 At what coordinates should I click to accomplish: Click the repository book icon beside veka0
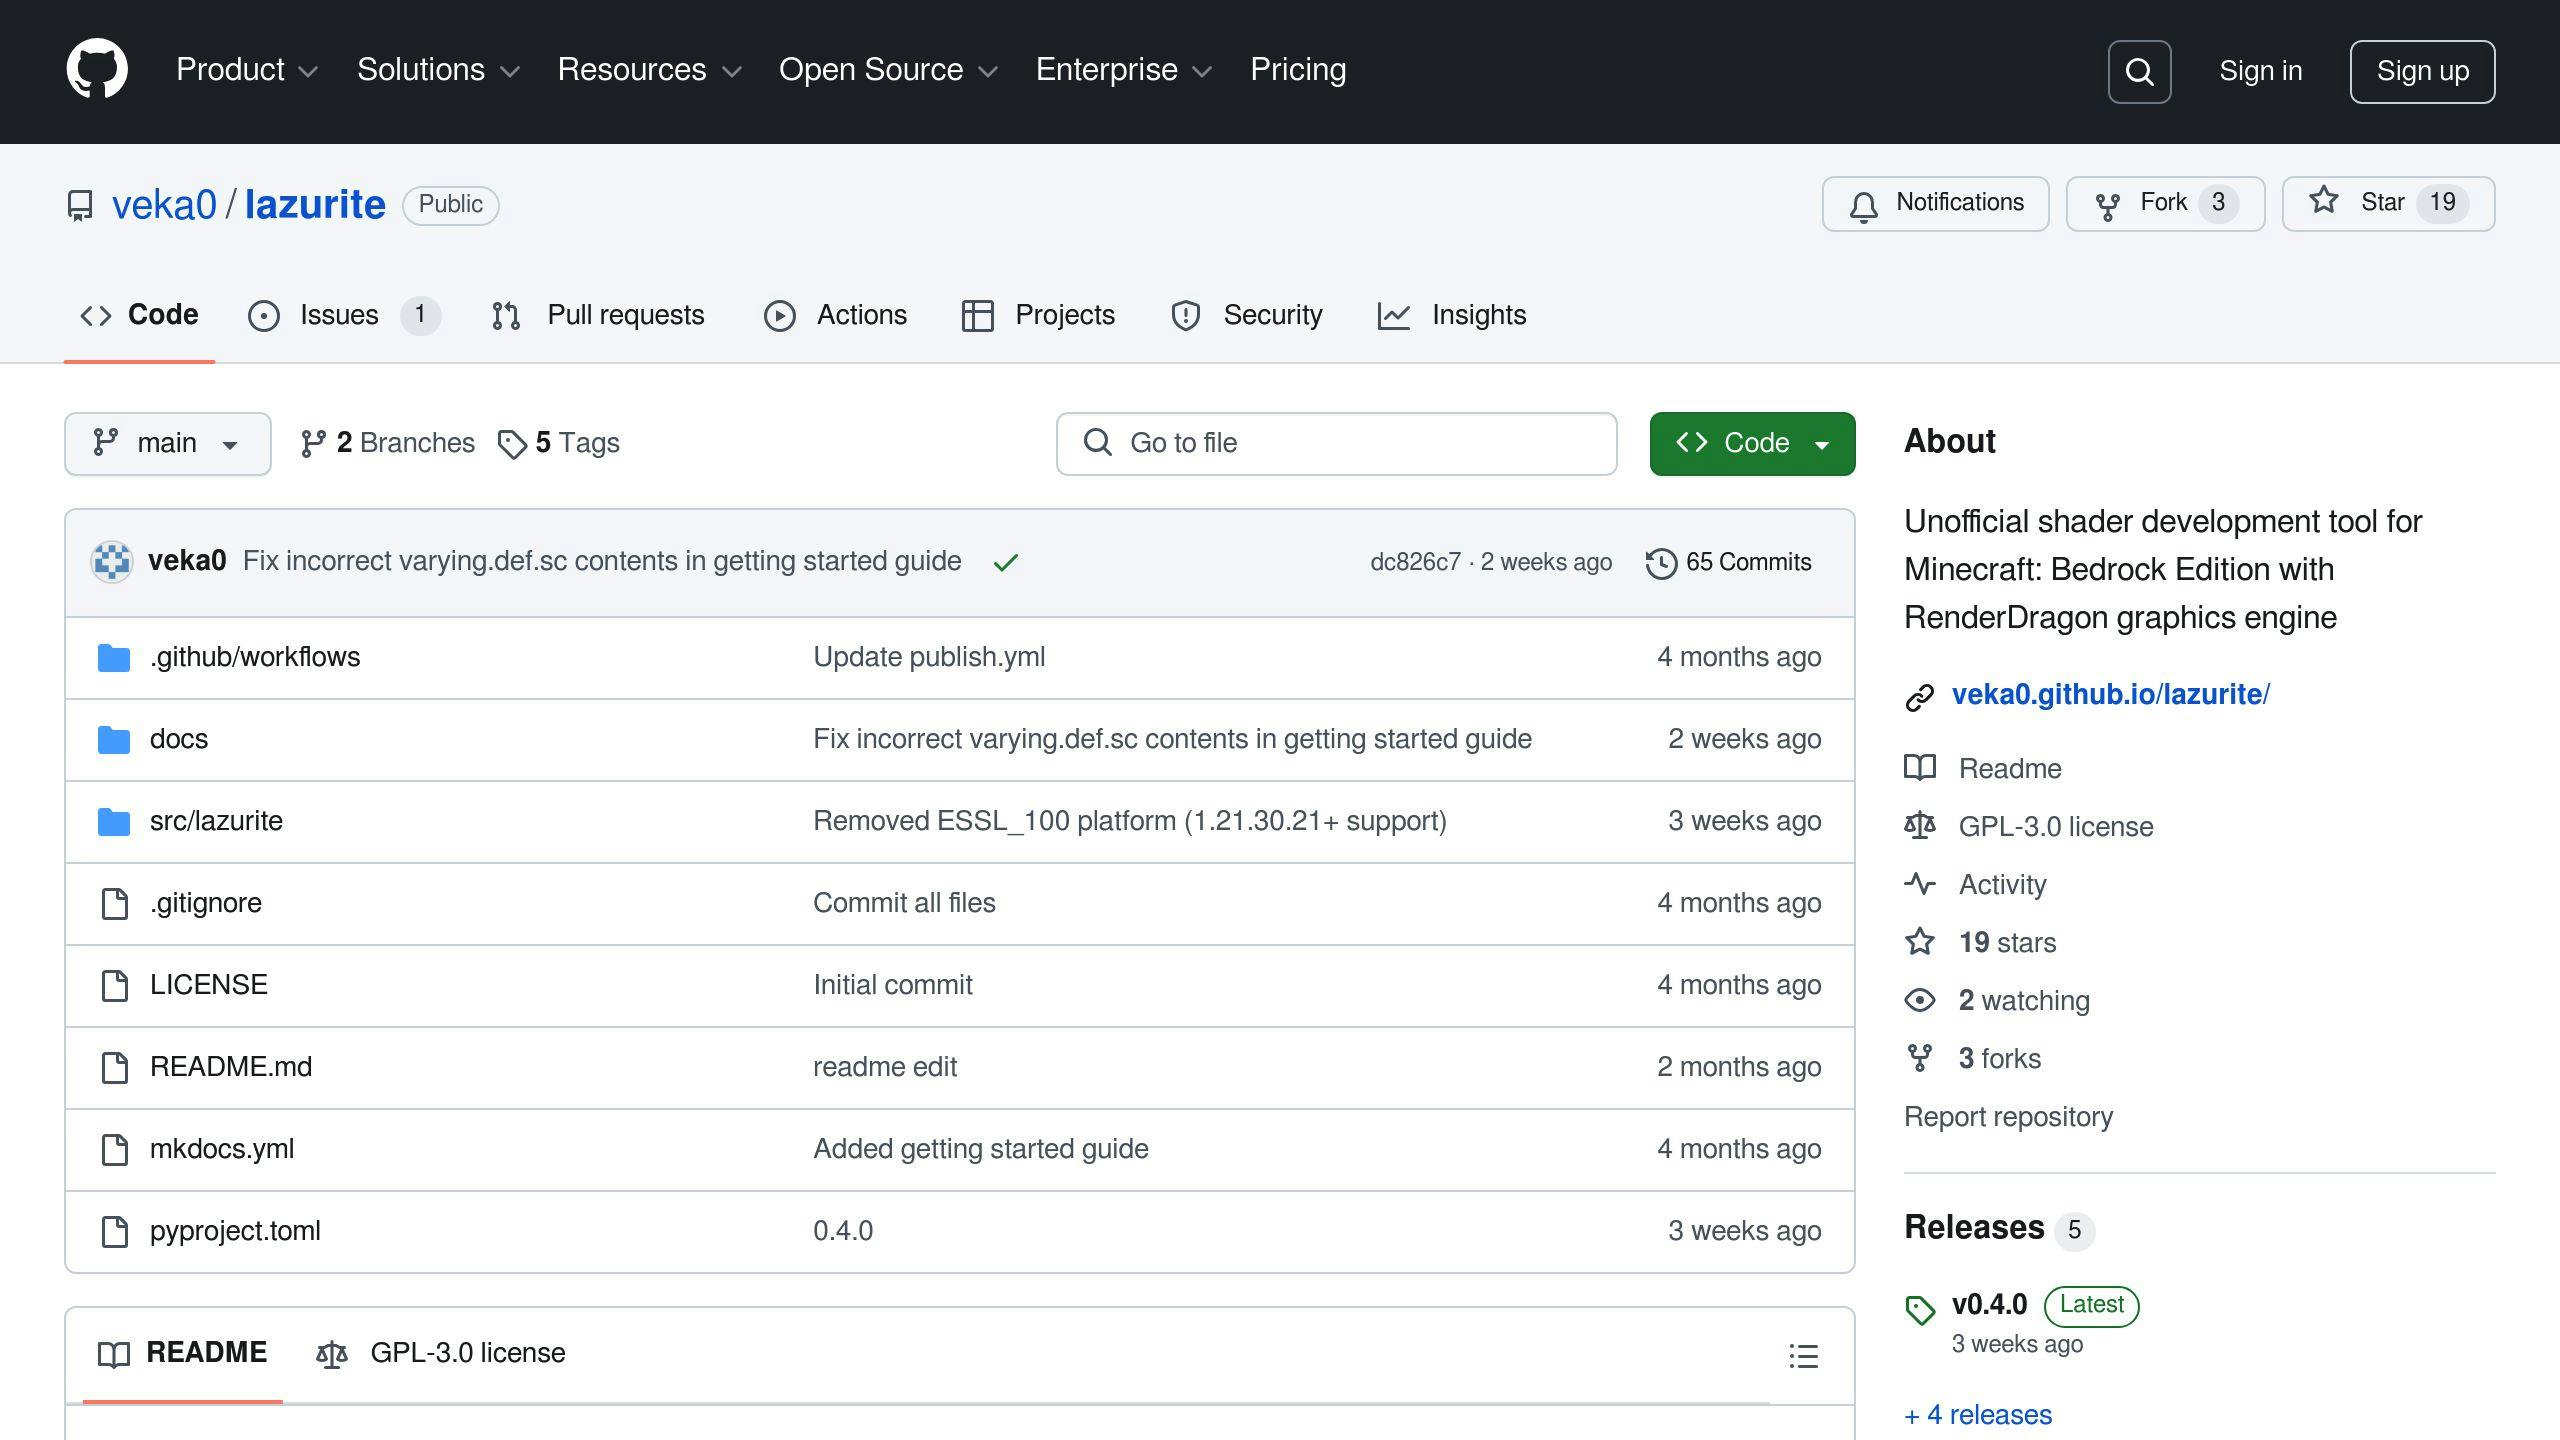80,205
